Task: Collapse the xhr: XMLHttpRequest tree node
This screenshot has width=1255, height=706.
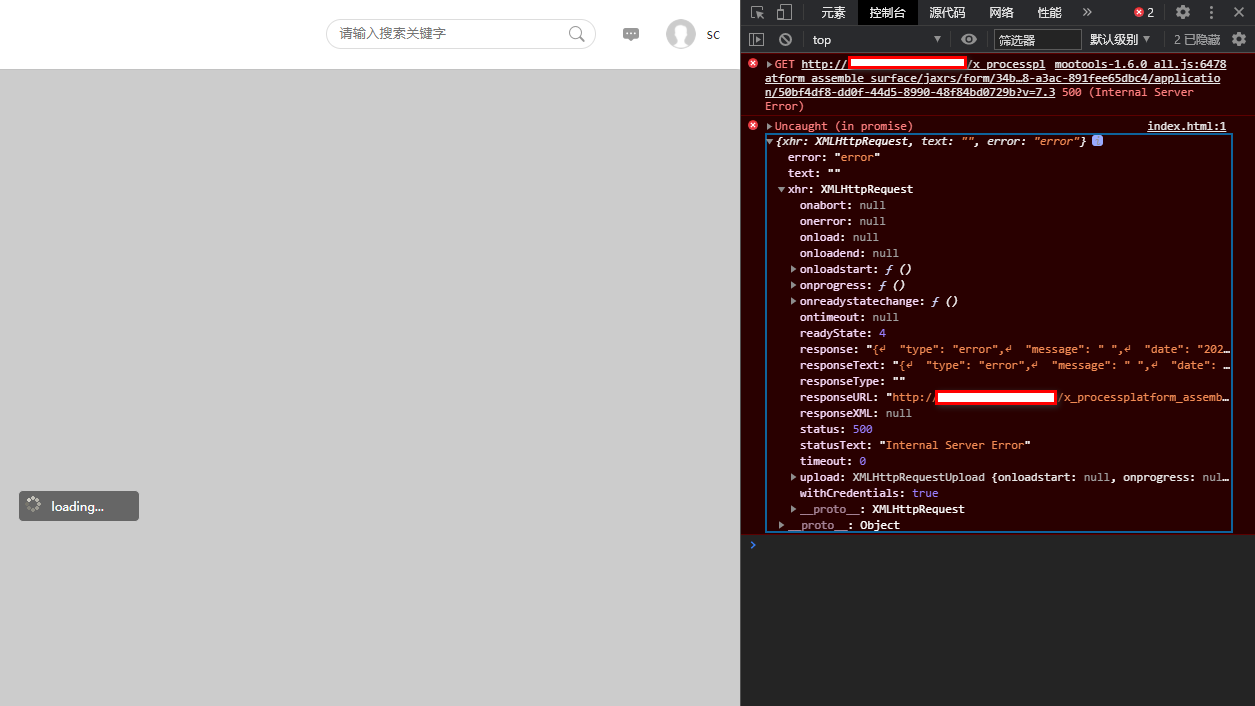Action: click(x=782, y=189)
